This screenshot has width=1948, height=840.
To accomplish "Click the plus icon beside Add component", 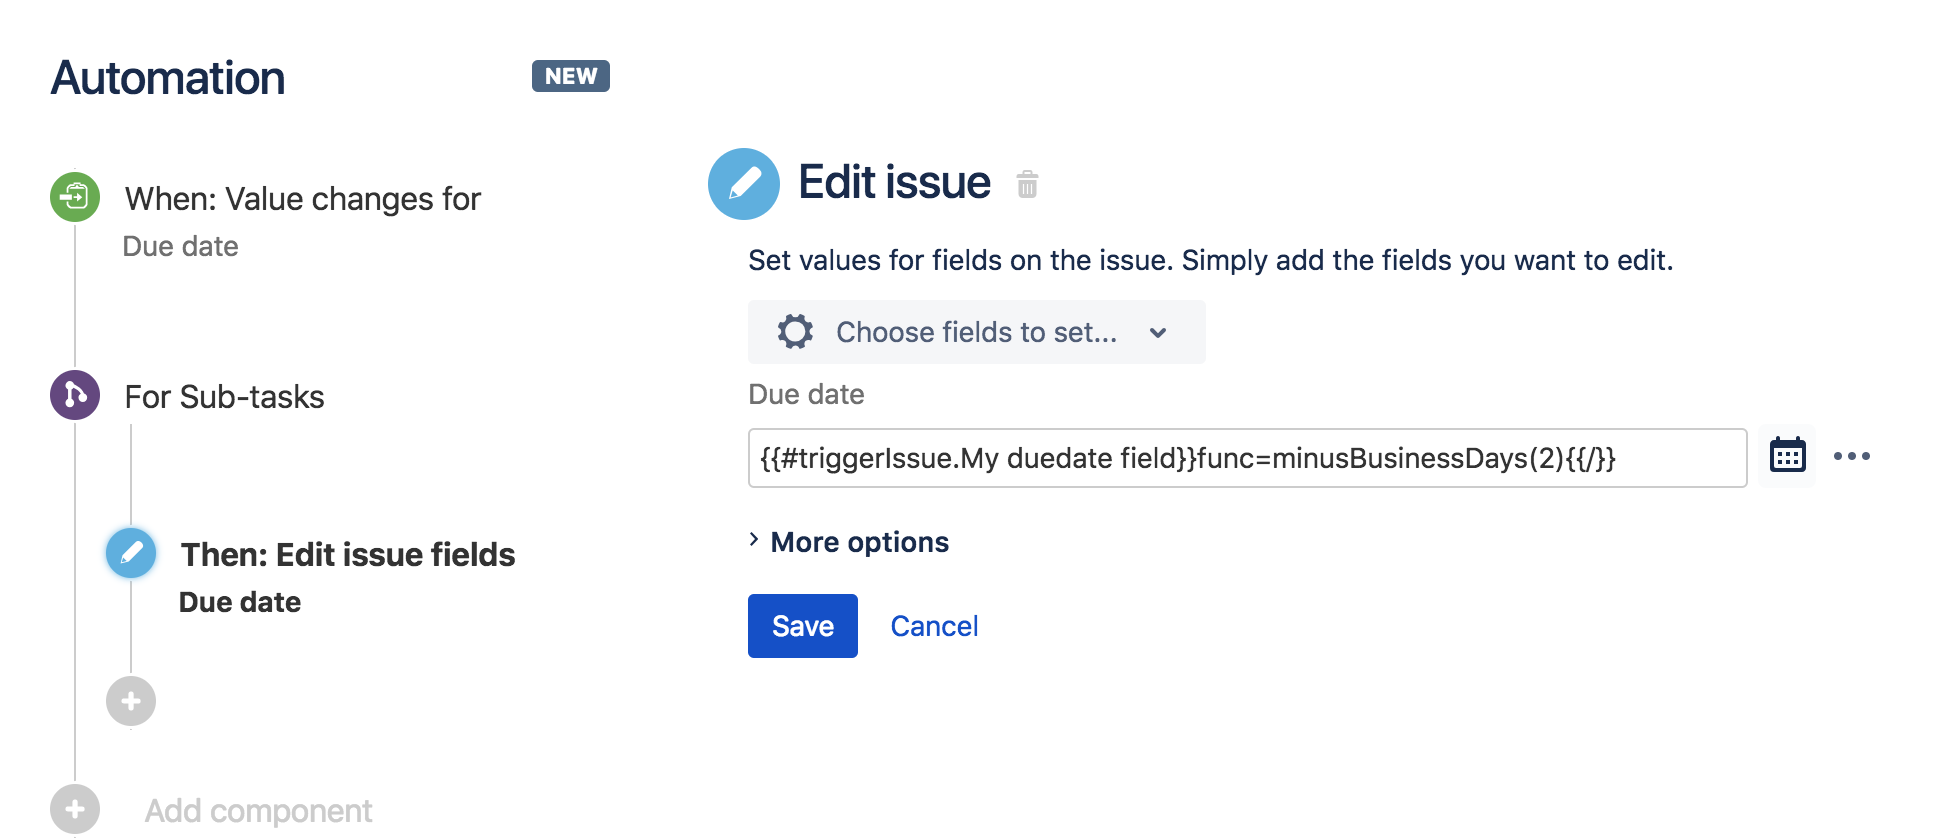I will coord(75,810).
